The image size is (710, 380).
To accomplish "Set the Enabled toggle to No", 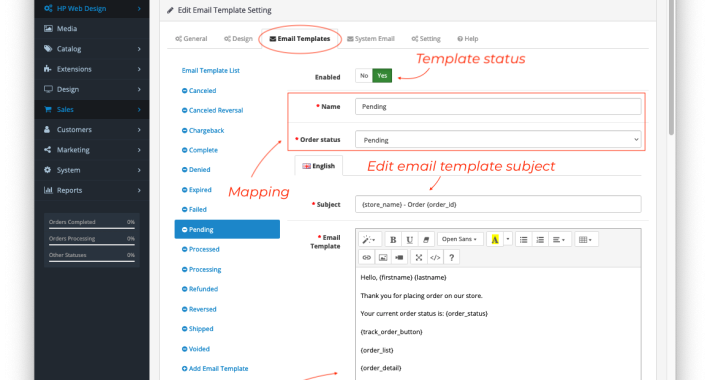I will coord(364,76).
